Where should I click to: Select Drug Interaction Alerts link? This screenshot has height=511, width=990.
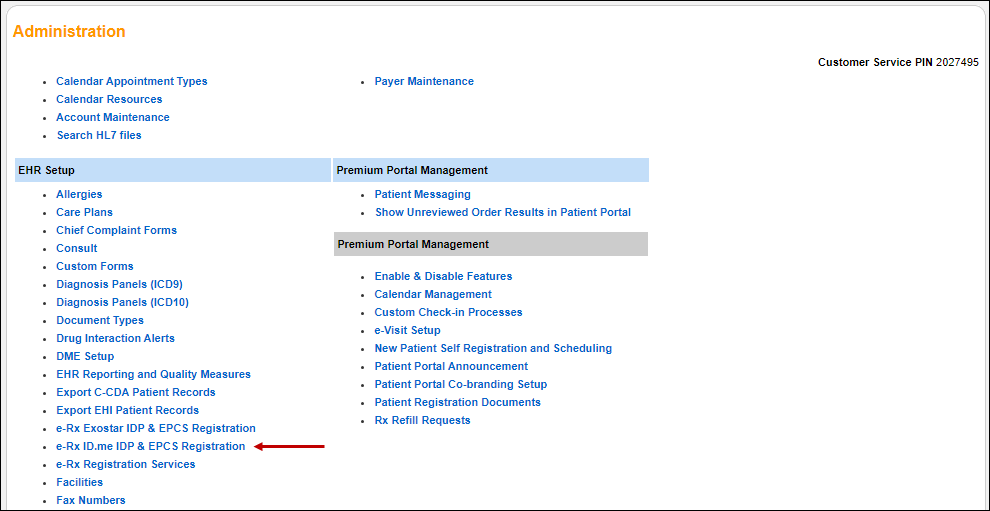(x=115, y=338)
